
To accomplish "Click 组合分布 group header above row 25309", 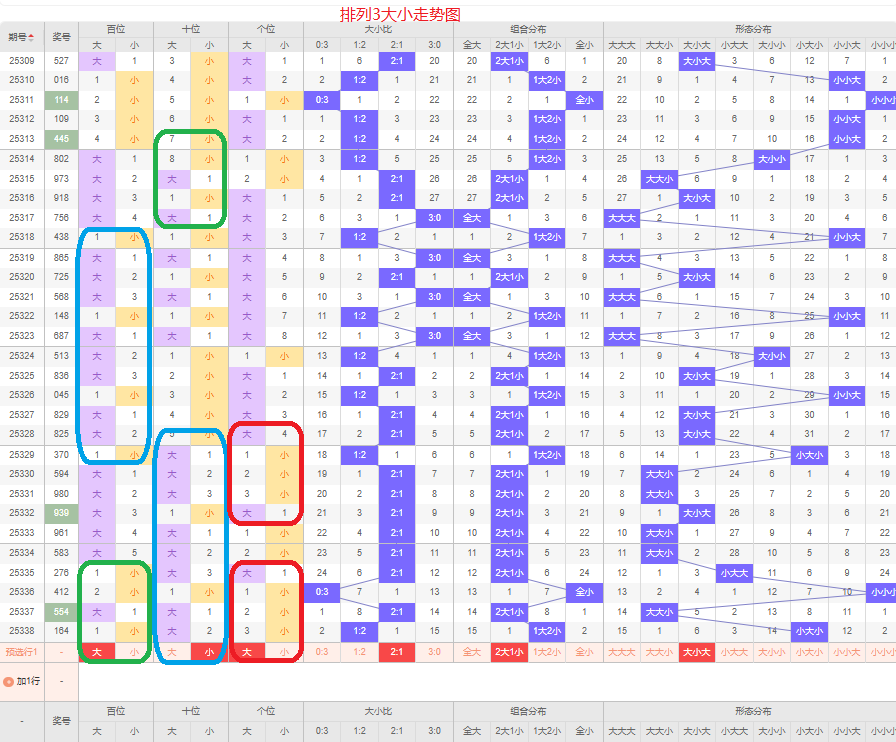I will [528, 29].
